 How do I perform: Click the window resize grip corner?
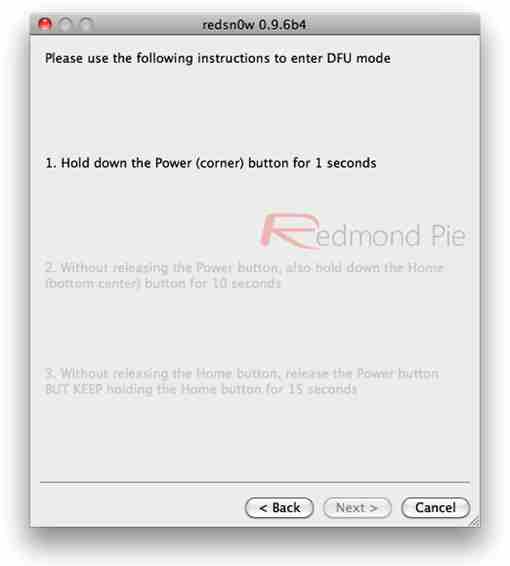[475, 522]
